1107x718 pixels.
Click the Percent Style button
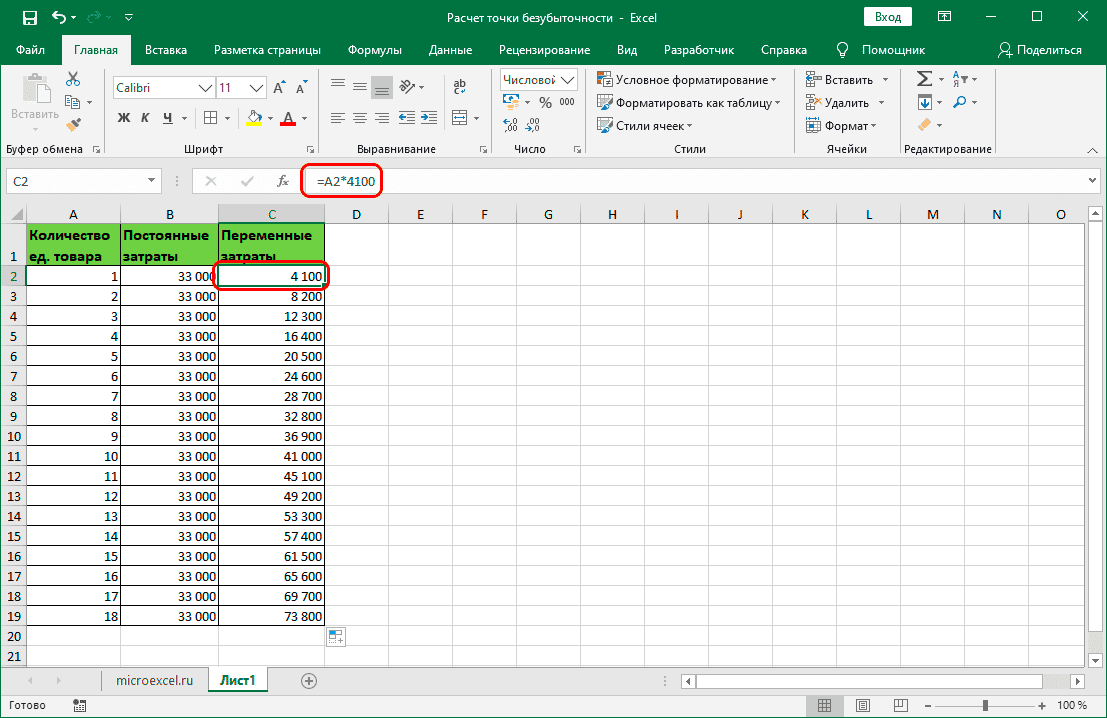[545, 102]
